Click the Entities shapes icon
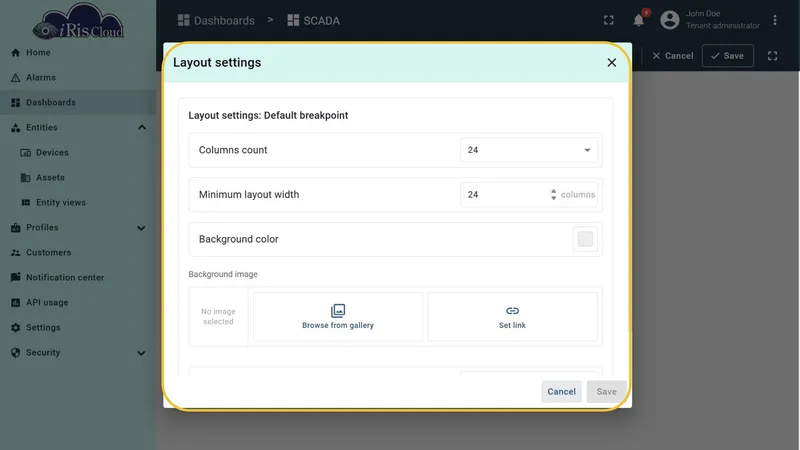800x450 pixels. 15,128
